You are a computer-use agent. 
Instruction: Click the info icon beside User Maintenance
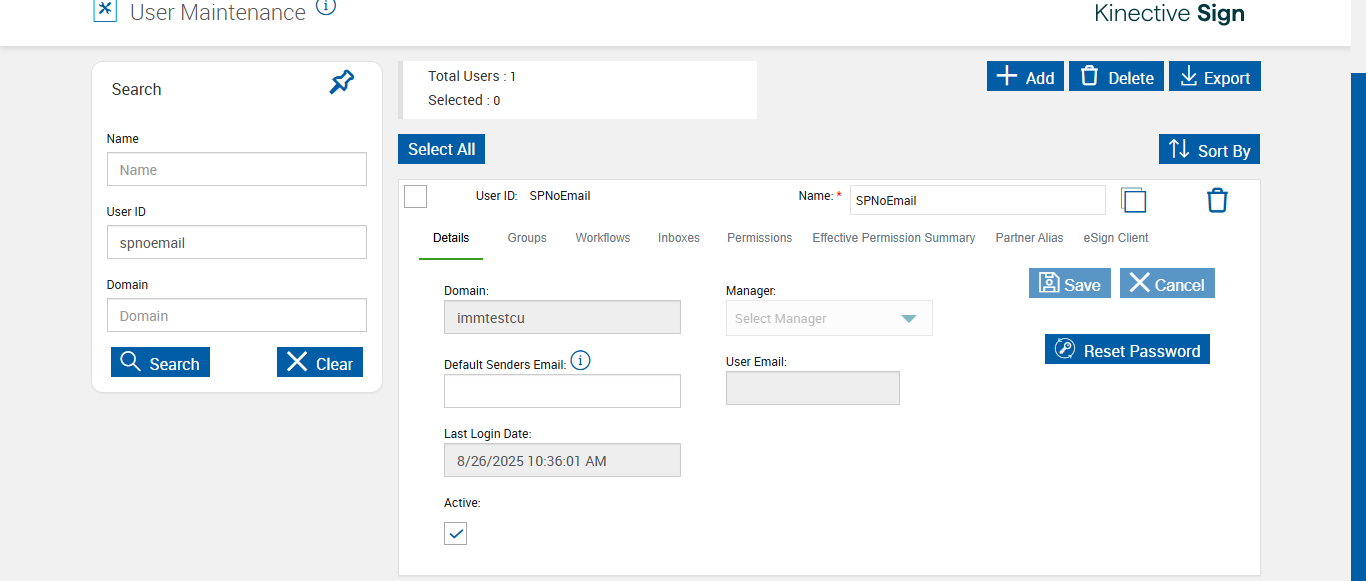[x=326, y=7]
